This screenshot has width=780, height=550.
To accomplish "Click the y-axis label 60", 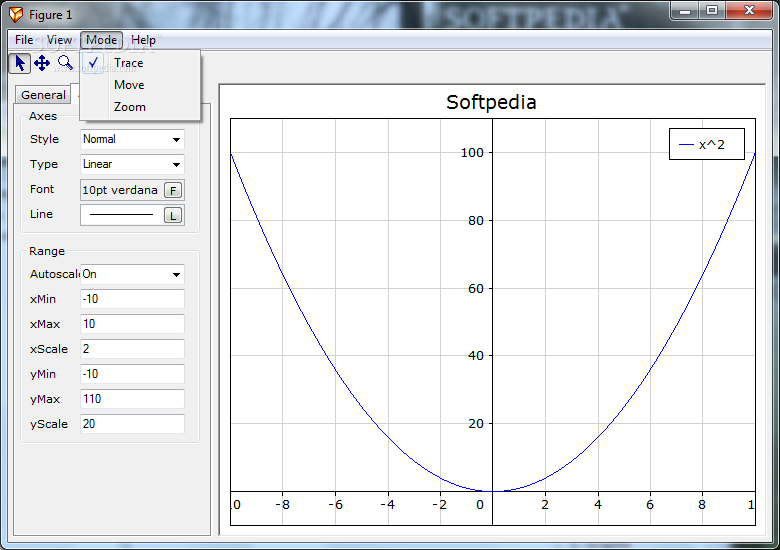I will 476,288.
